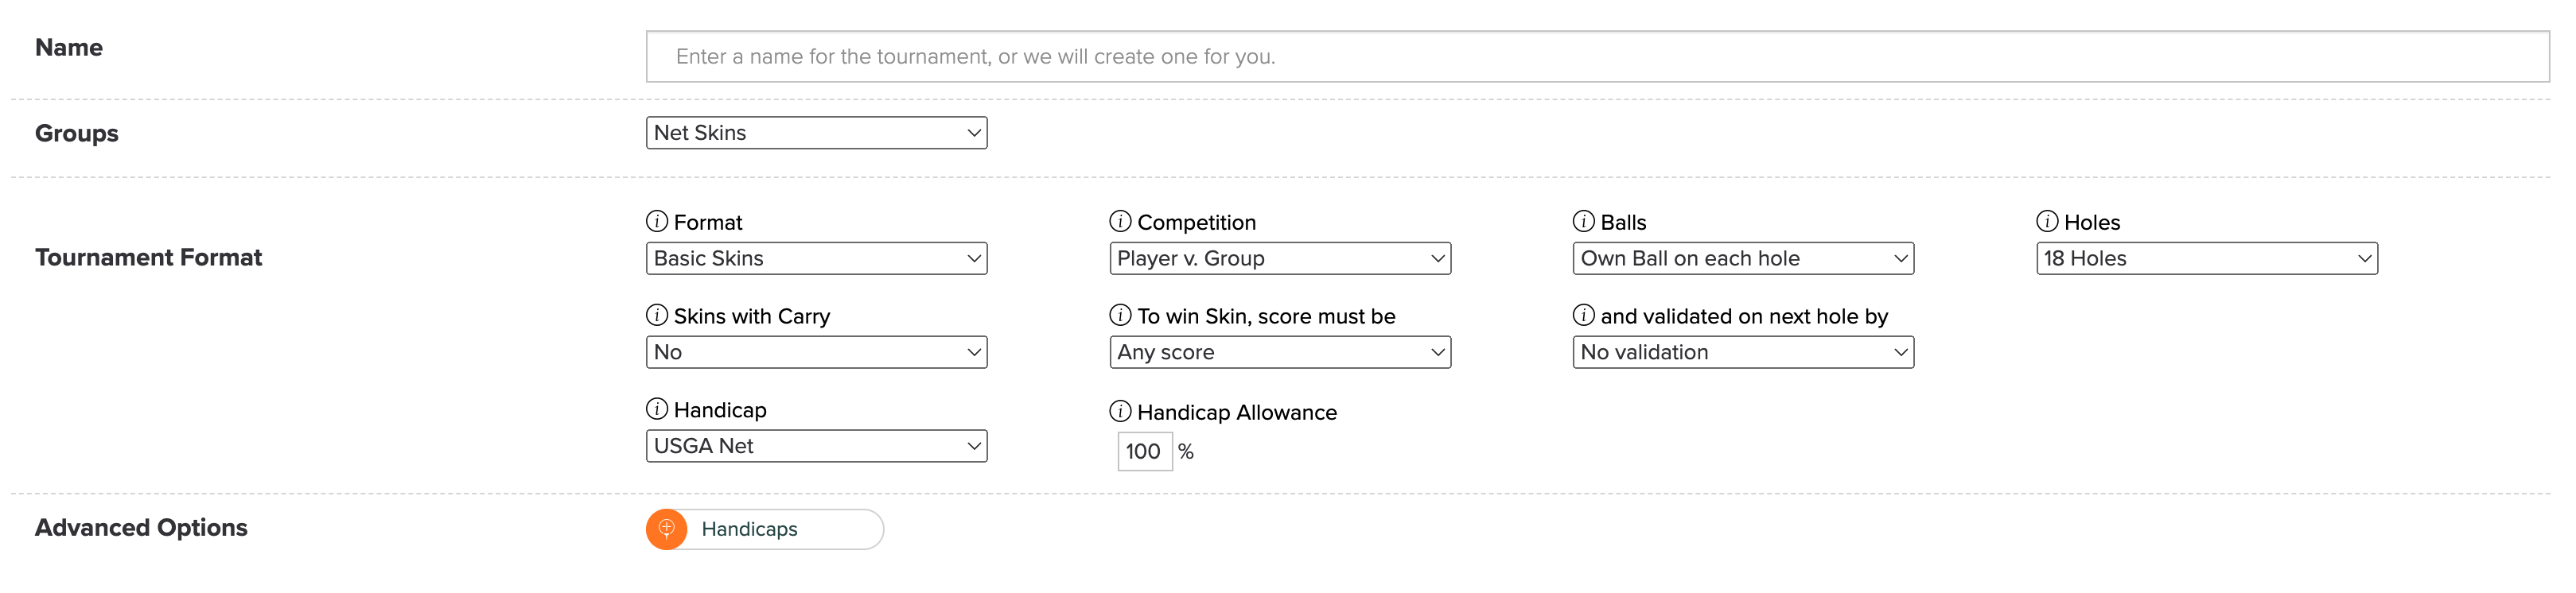The width and height of the screenshot is (2576, 593).
Task: Click info icon for validated on next hole
Action: click(1583, 315)
